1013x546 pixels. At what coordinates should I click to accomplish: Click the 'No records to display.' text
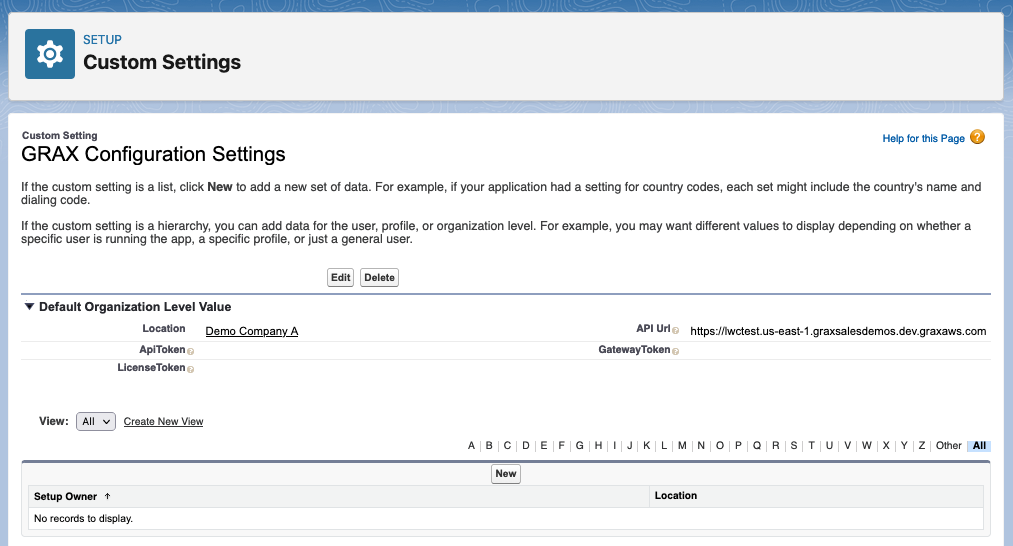click(x=83, y=518)
